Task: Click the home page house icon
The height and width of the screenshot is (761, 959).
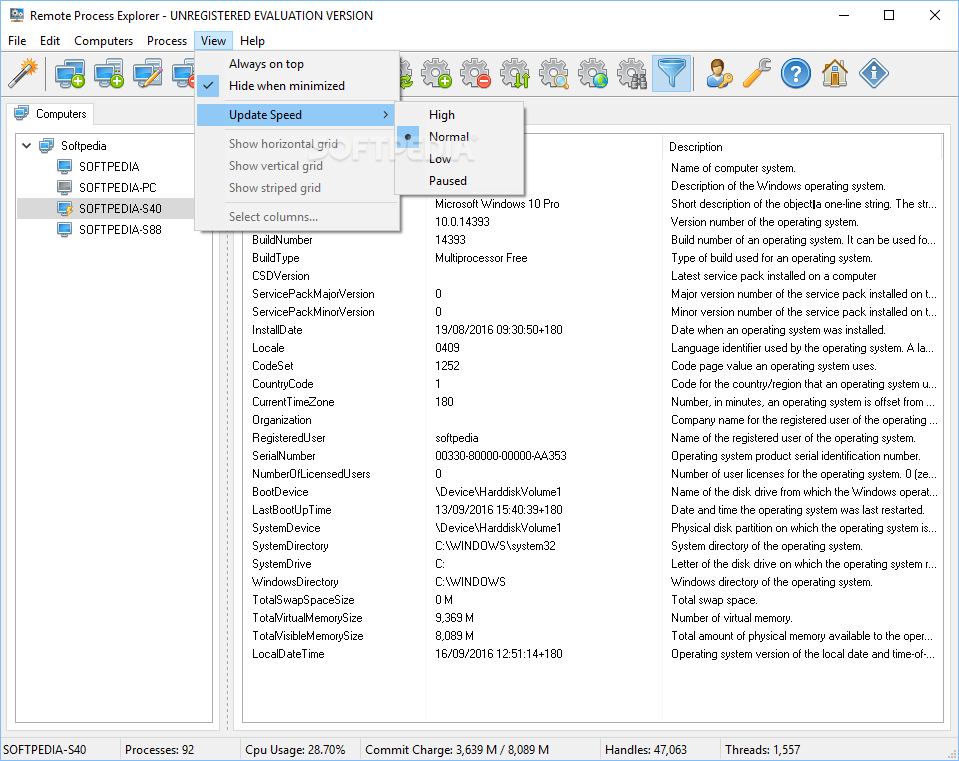Action: click(x=835, y=73)
